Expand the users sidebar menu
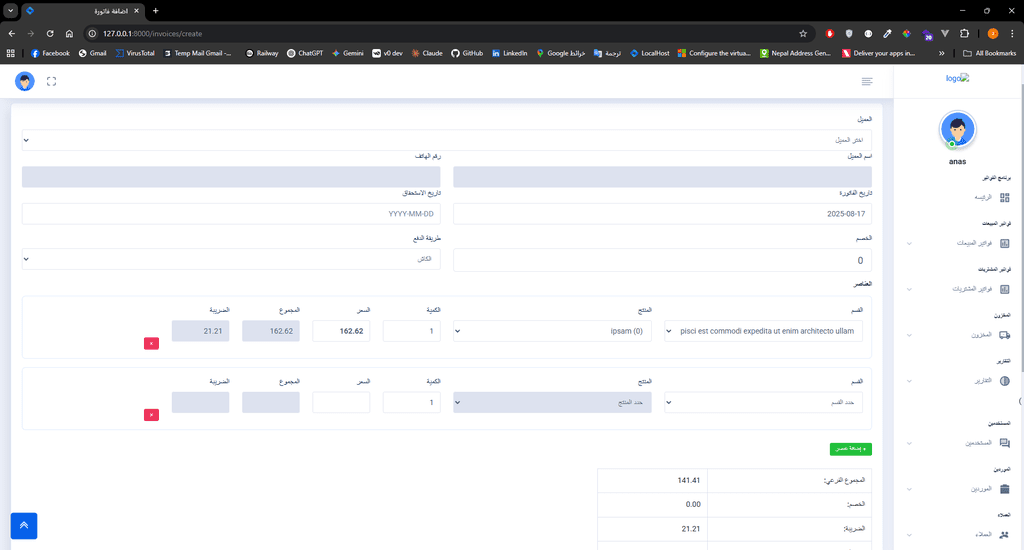Image resolution: width=1024 pixels, height=550 pixels. (909, 444)
